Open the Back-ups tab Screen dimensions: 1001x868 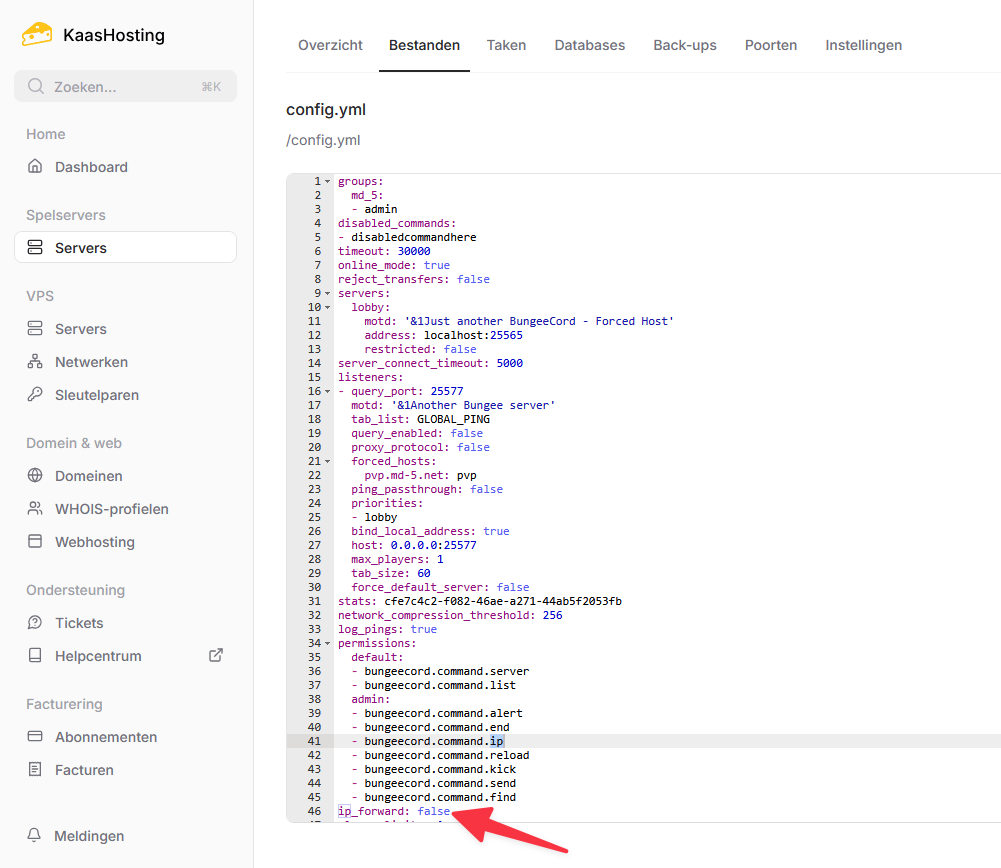pyautogui.click(x=685, y=45)
